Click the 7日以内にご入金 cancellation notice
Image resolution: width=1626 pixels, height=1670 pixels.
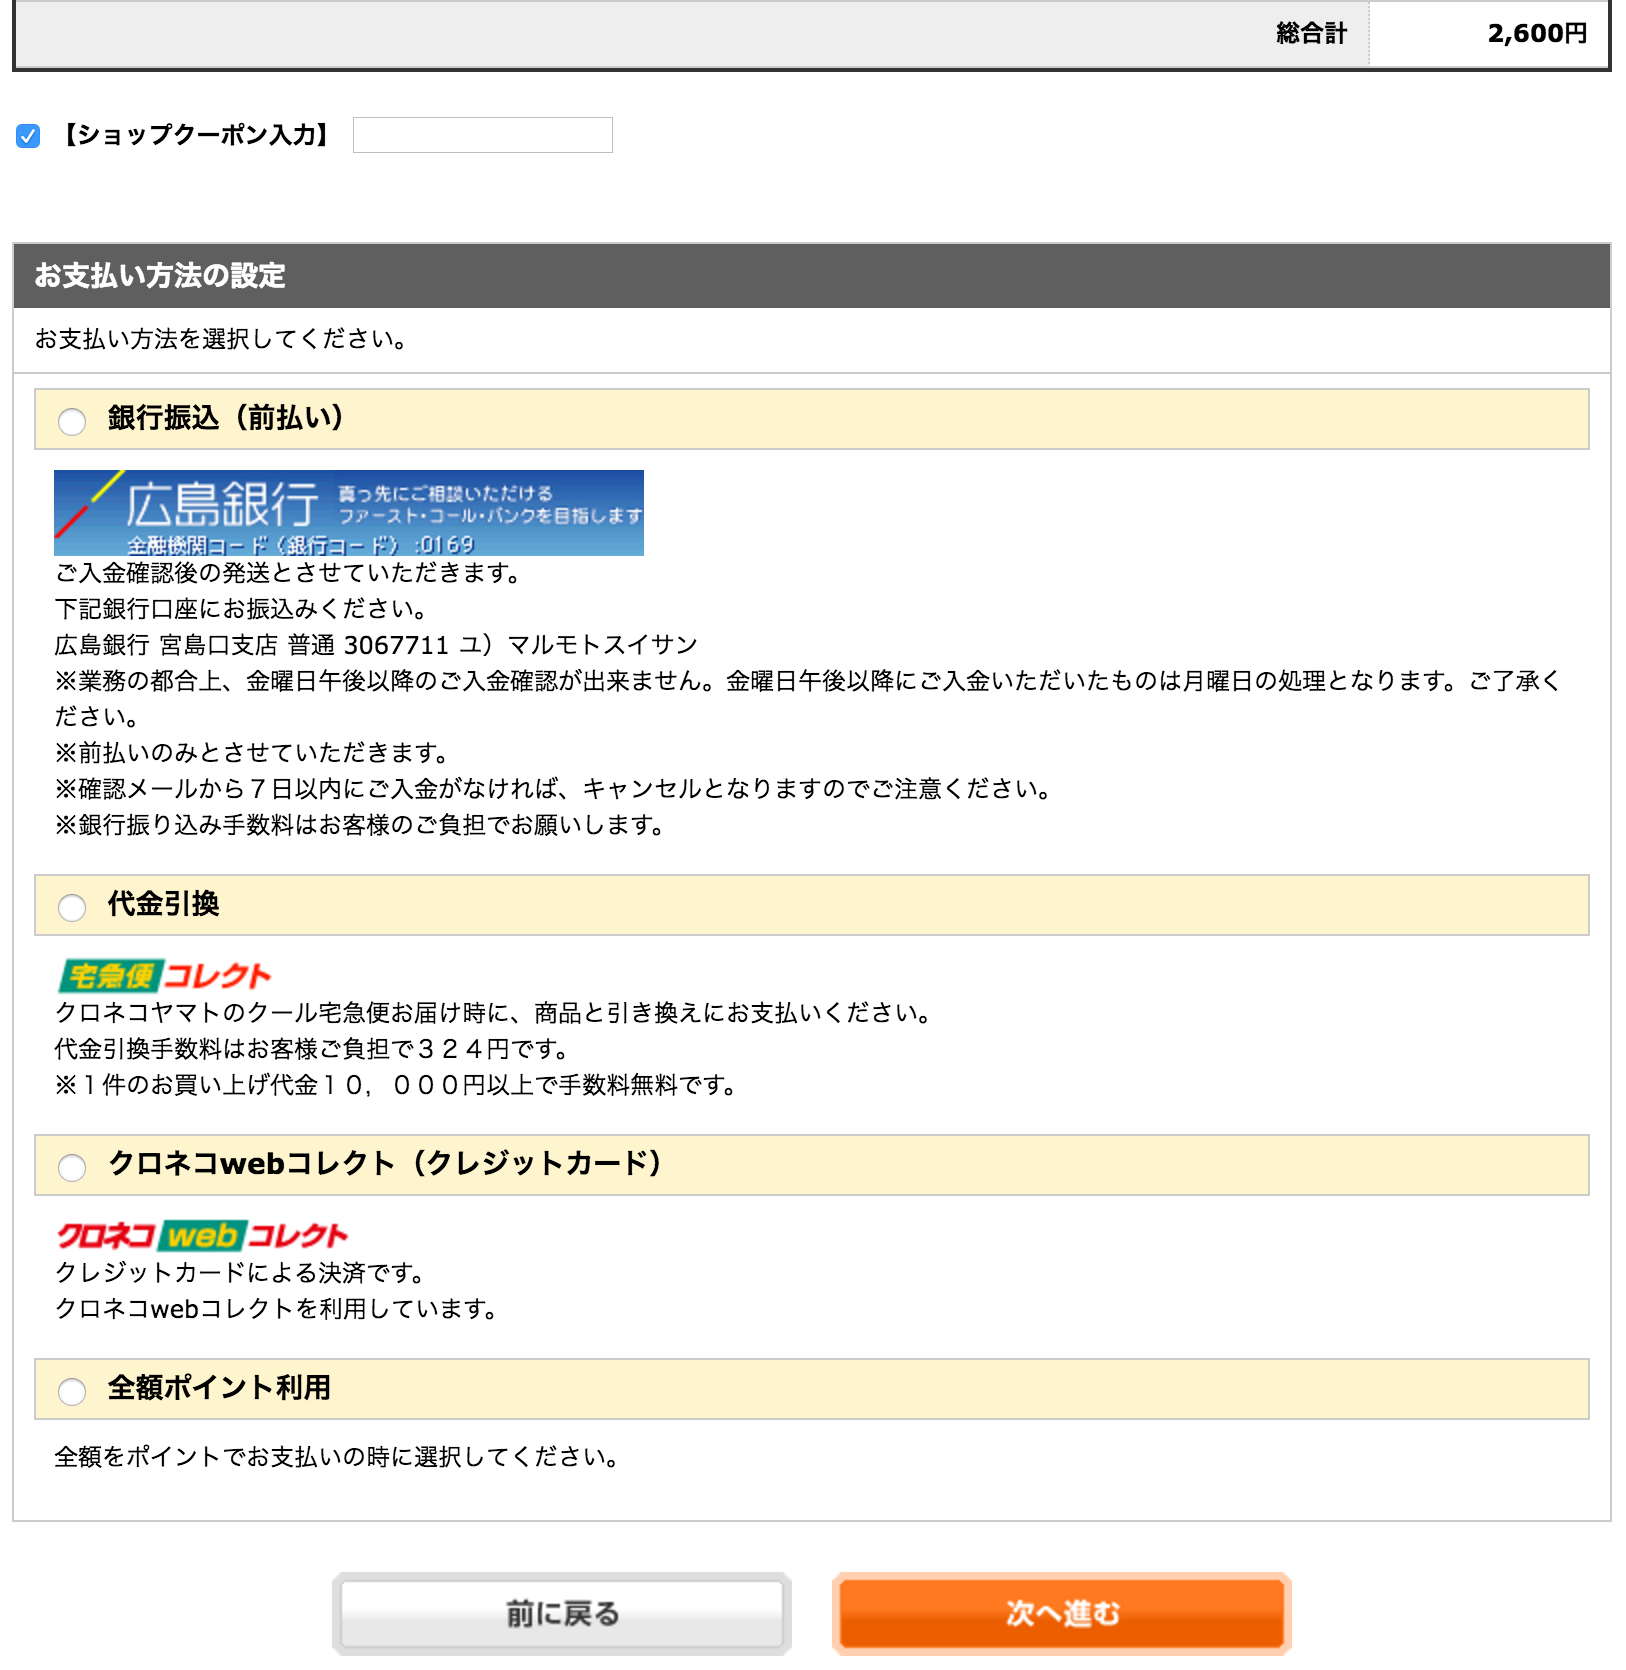tap(554, 789)
